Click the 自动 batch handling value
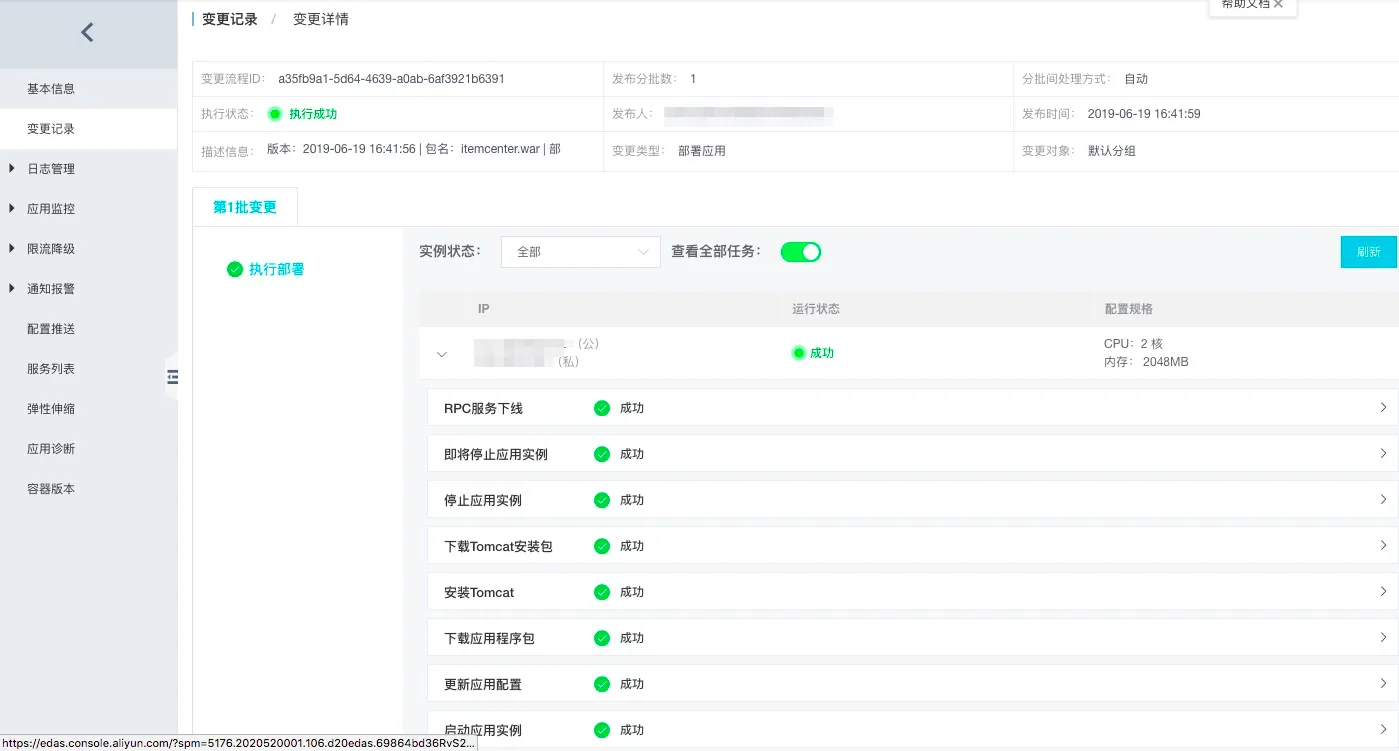Screen dimensions: 1399x751 click(x=1136, y=79)
